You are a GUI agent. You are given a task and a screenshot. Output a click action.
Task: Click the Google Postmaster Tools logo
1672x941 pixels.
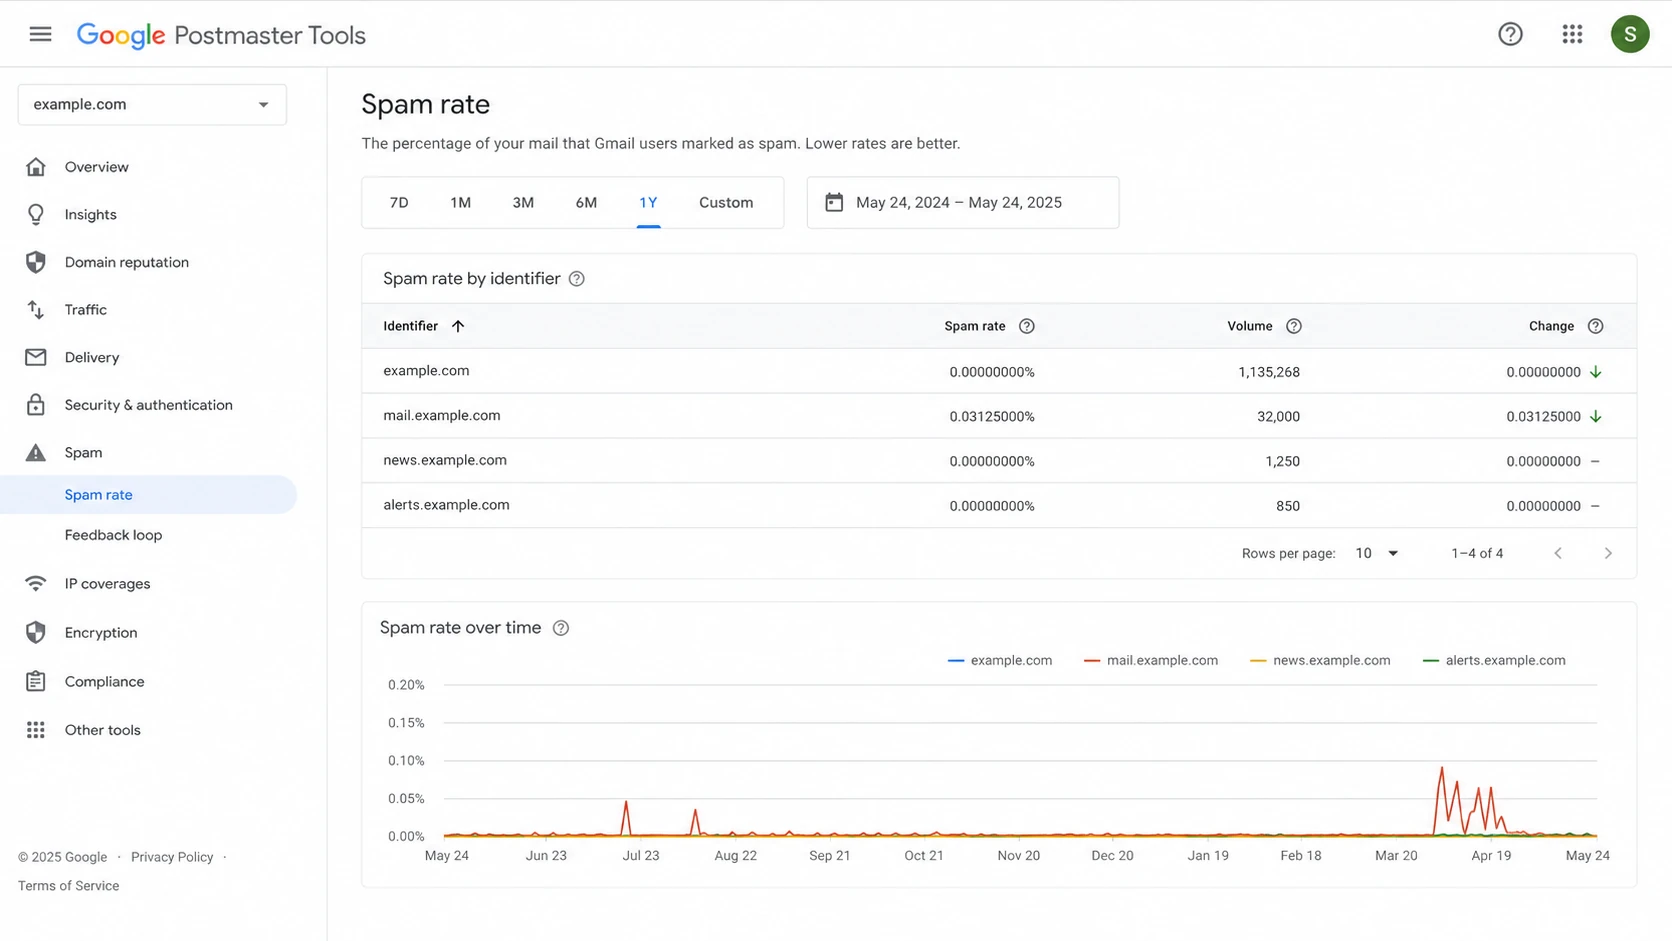pyautogui.click(x=221, y=35)
